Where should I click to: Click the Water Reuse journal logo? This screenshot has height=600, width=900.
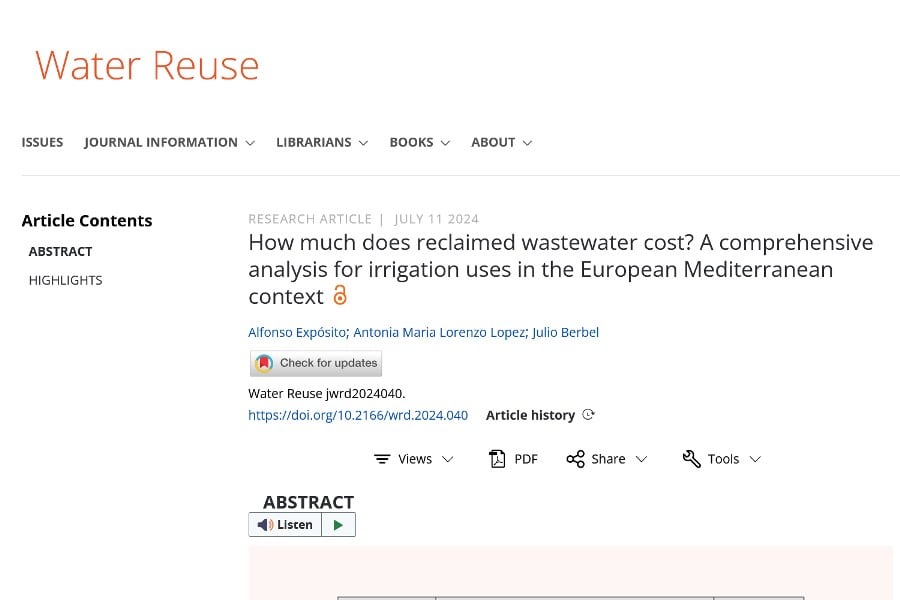click(x=147, y=65)
